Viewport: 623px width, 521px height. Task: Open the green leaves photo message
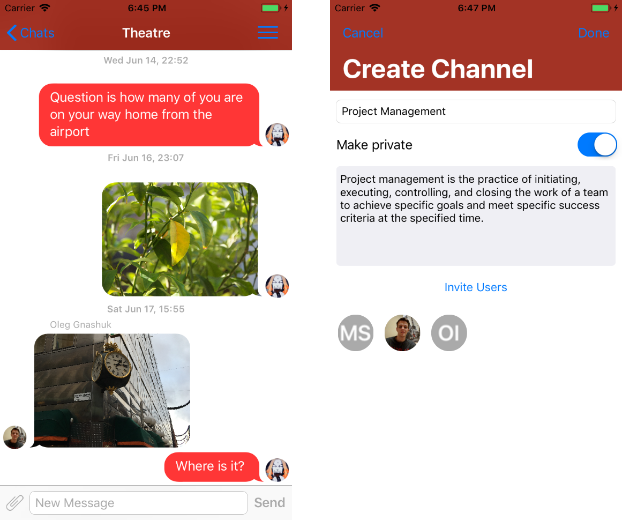click(x=180, y=239)
